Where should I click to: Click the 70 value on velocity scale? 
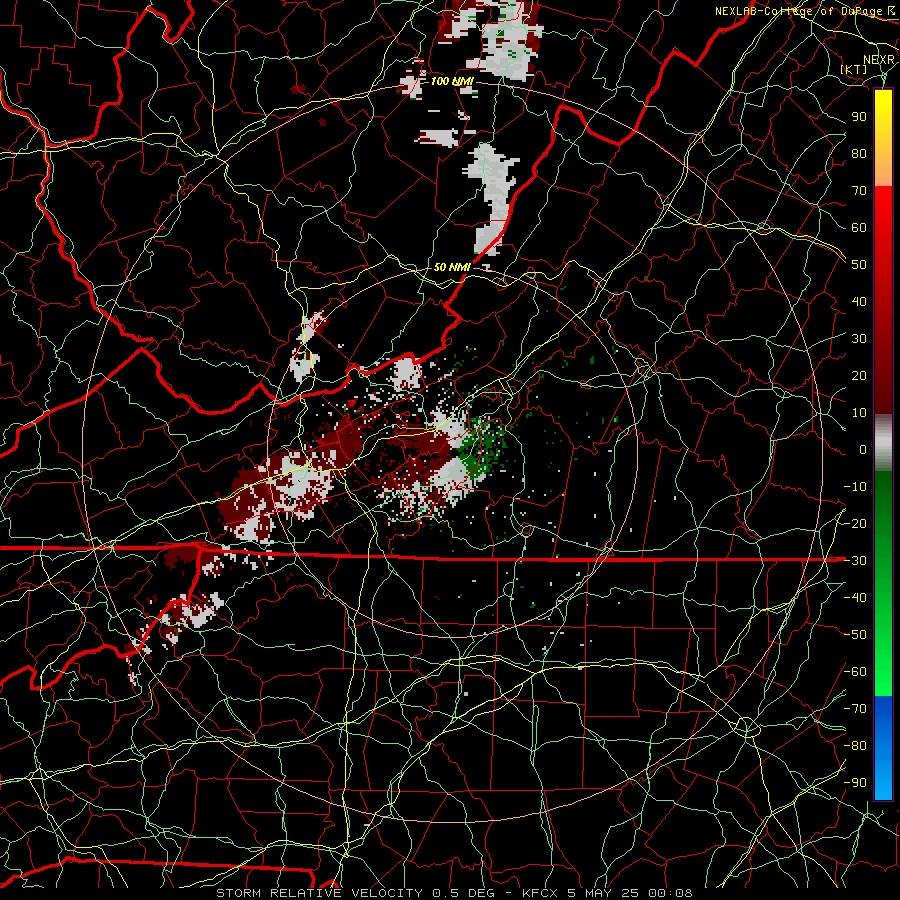click(x=859, y=191)
